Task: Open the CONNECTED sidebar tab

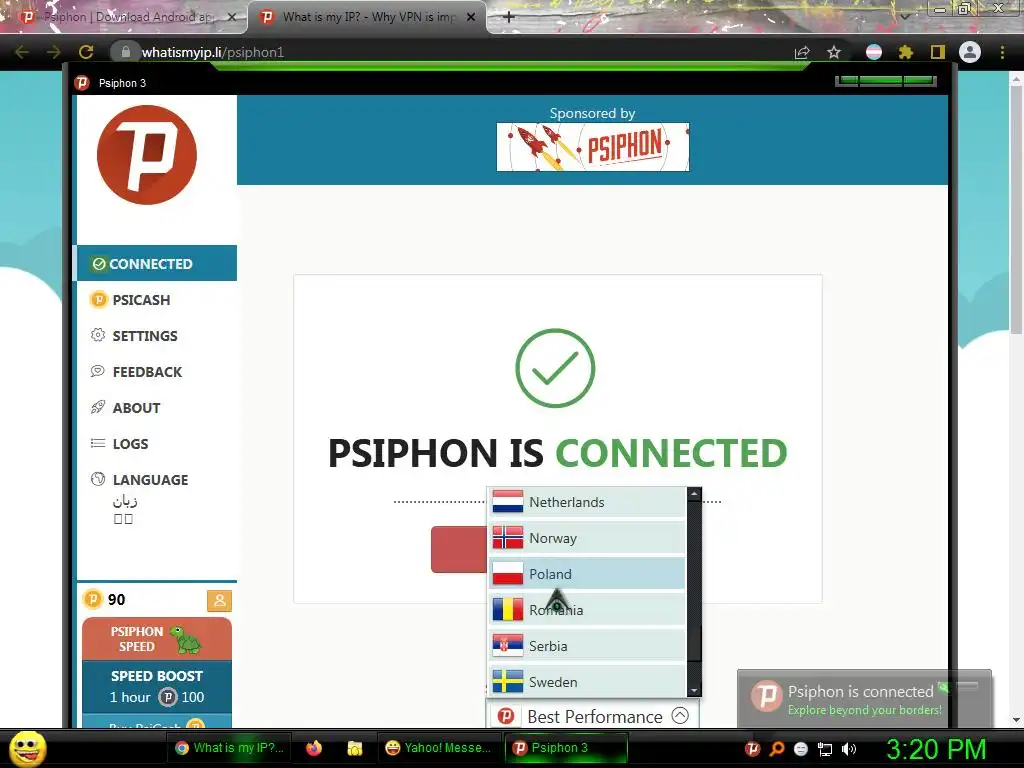Action: 157,263
